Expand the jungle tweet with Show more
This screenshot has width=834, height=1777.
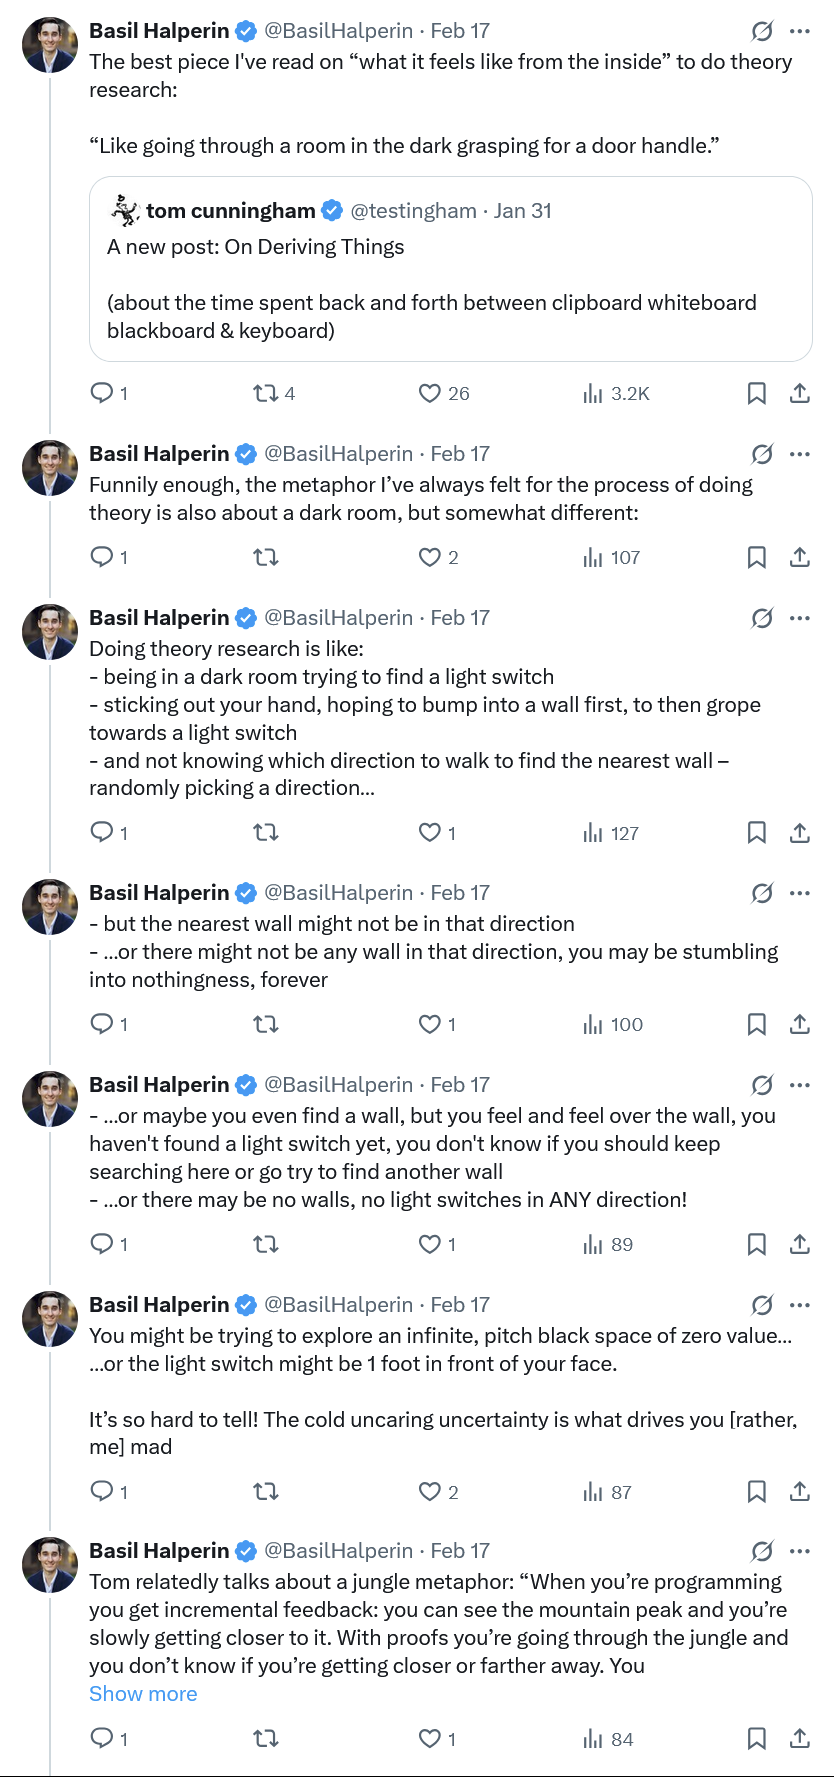pos(143,1694)
